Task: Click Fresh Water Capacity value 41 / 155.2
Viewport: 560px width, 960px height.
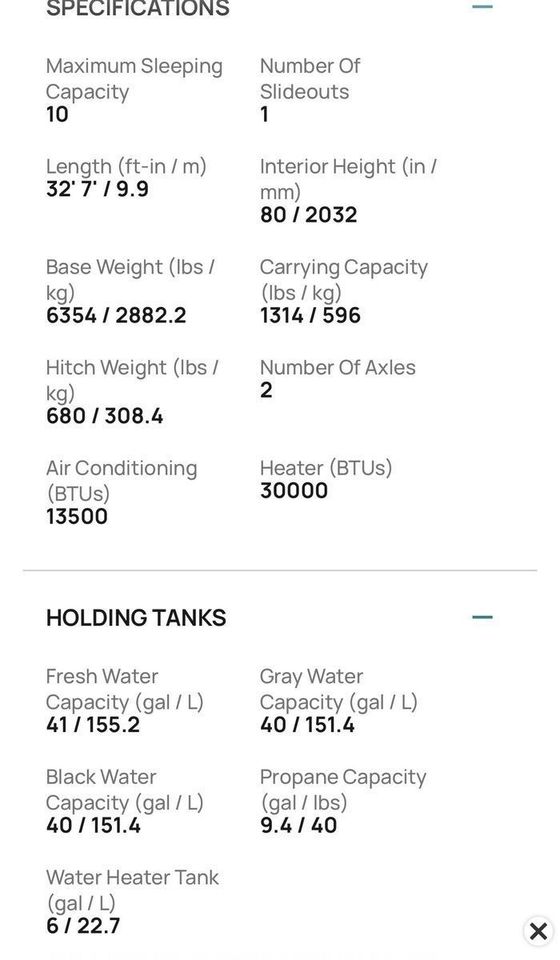Action: [x=93, y=725]
